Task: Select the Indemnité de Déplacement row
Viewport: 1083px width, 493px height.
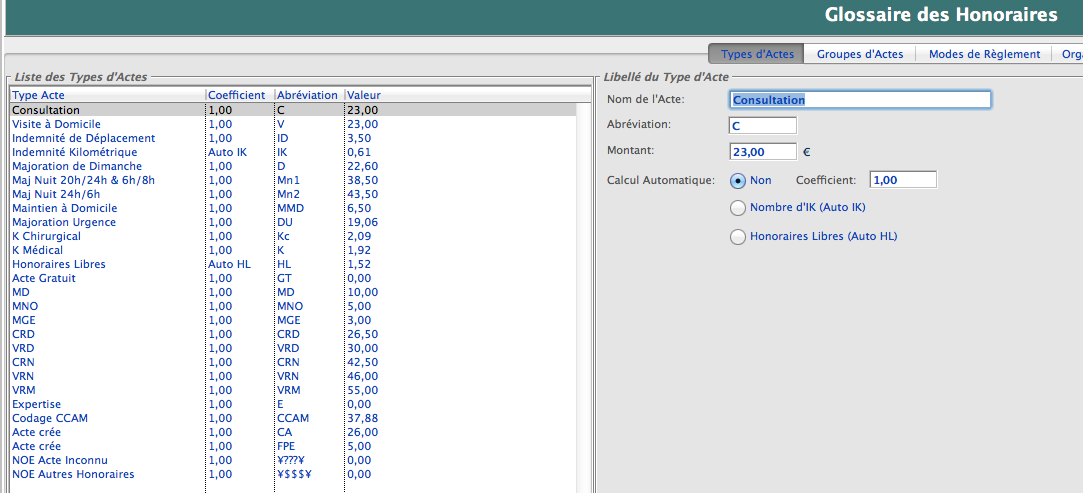Action: pyautogui.click(x=294, y=138)
